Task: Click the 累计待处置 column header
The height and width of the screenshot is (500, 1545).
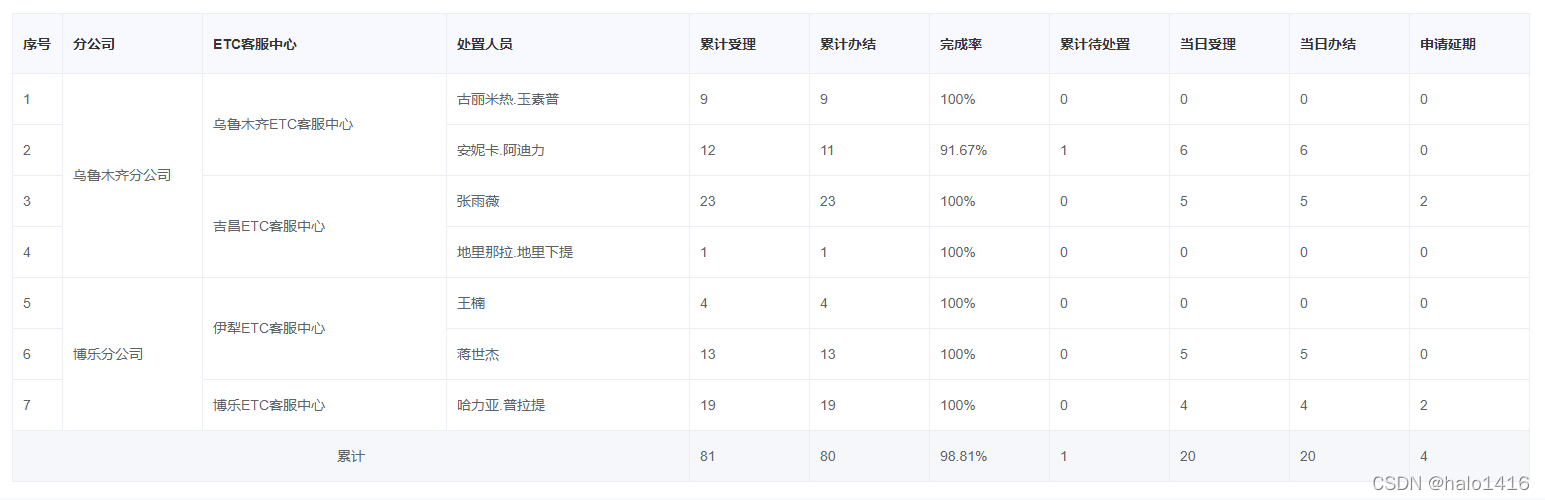Action: pos(1109,44)
